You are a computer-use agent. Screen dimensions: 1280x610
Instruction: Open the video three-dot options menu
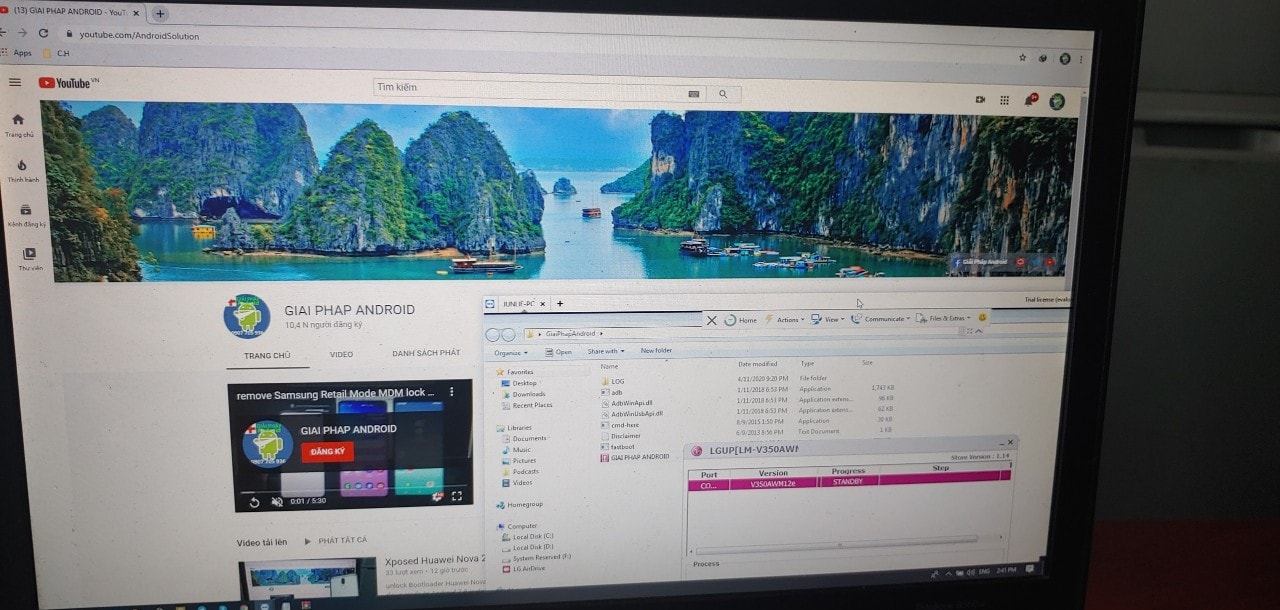tap(451, 392)
